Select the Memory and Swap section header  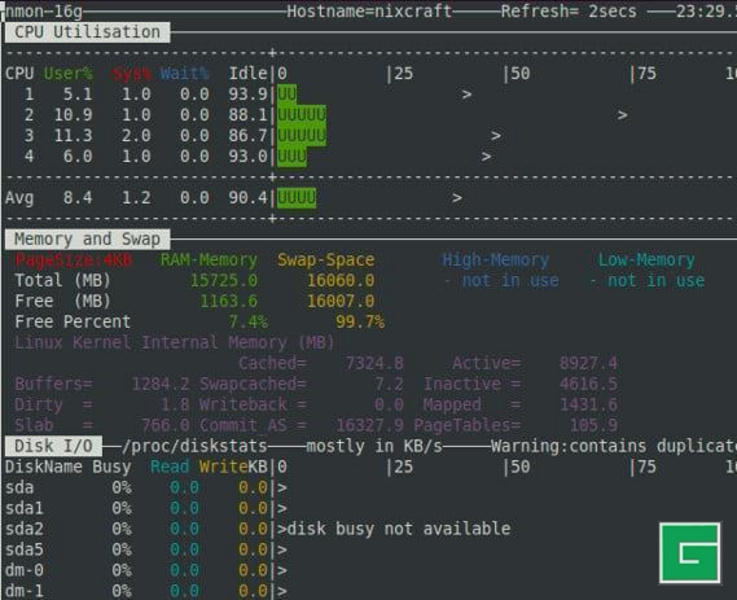tap(86, 239)
